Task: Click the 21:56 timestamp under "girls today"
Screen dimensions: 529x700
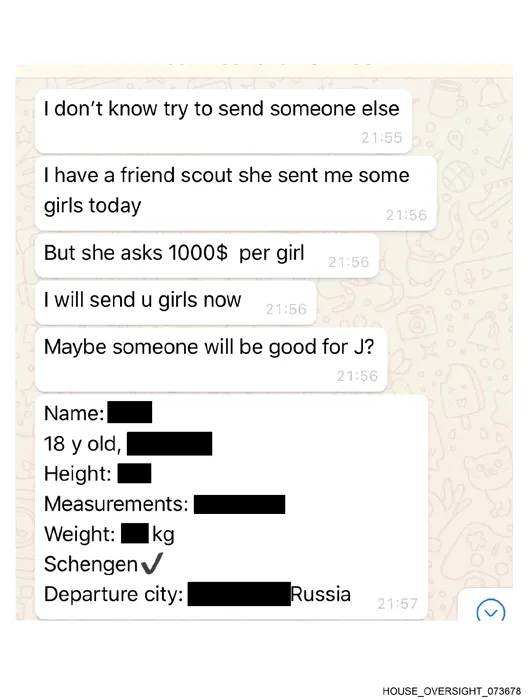Action: 406,215
